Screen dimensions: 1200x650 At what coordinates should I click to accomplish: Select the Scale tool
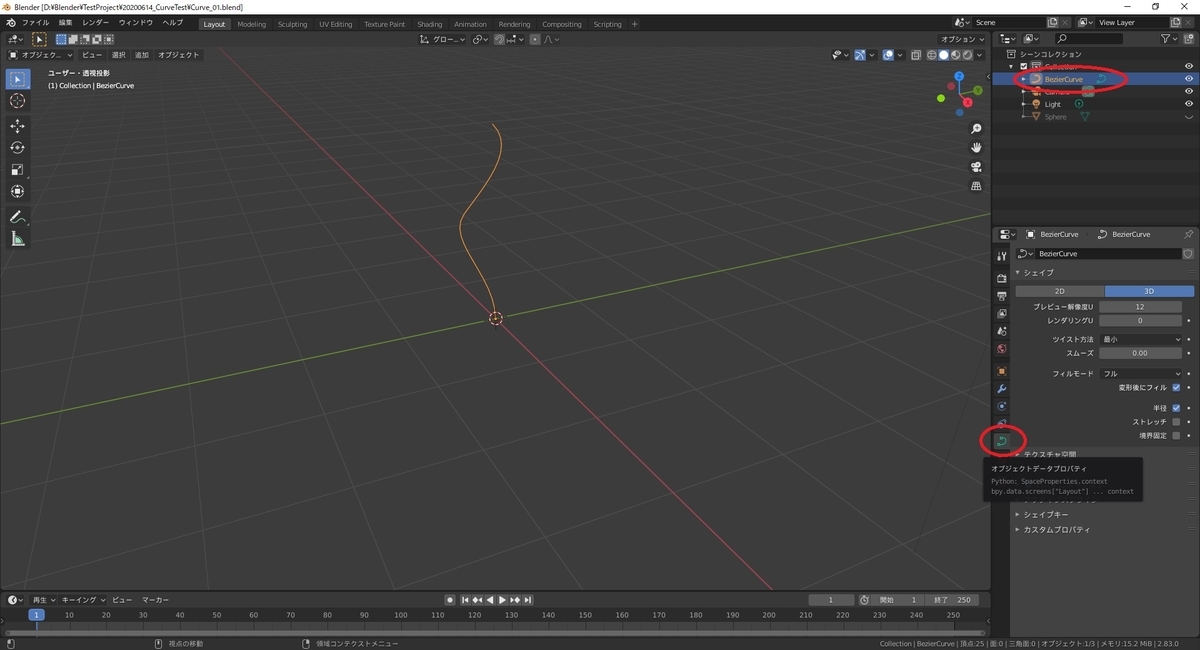point(18,170)
